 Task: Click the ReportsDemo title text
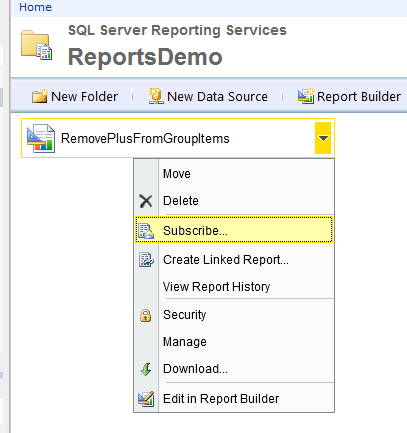click(145, 57)
